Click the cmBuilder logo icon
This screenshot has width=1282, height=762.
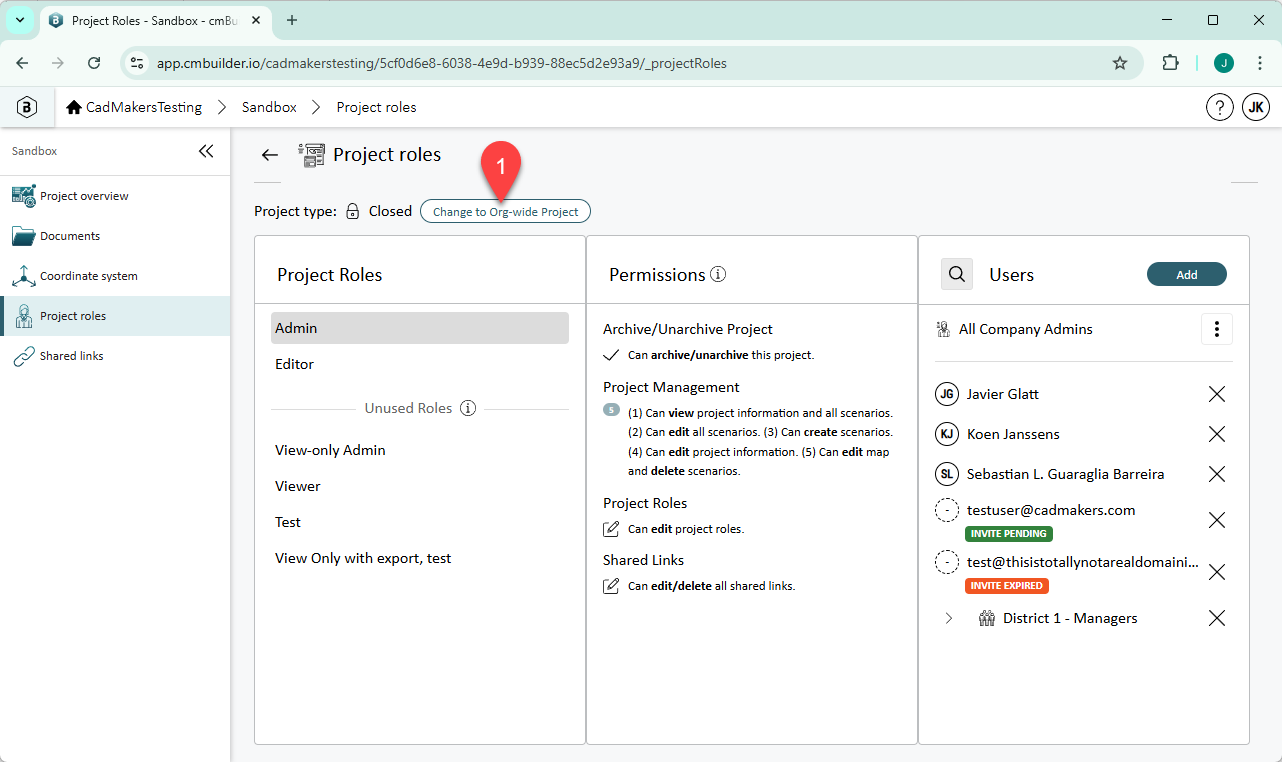(x=27, y=107)
